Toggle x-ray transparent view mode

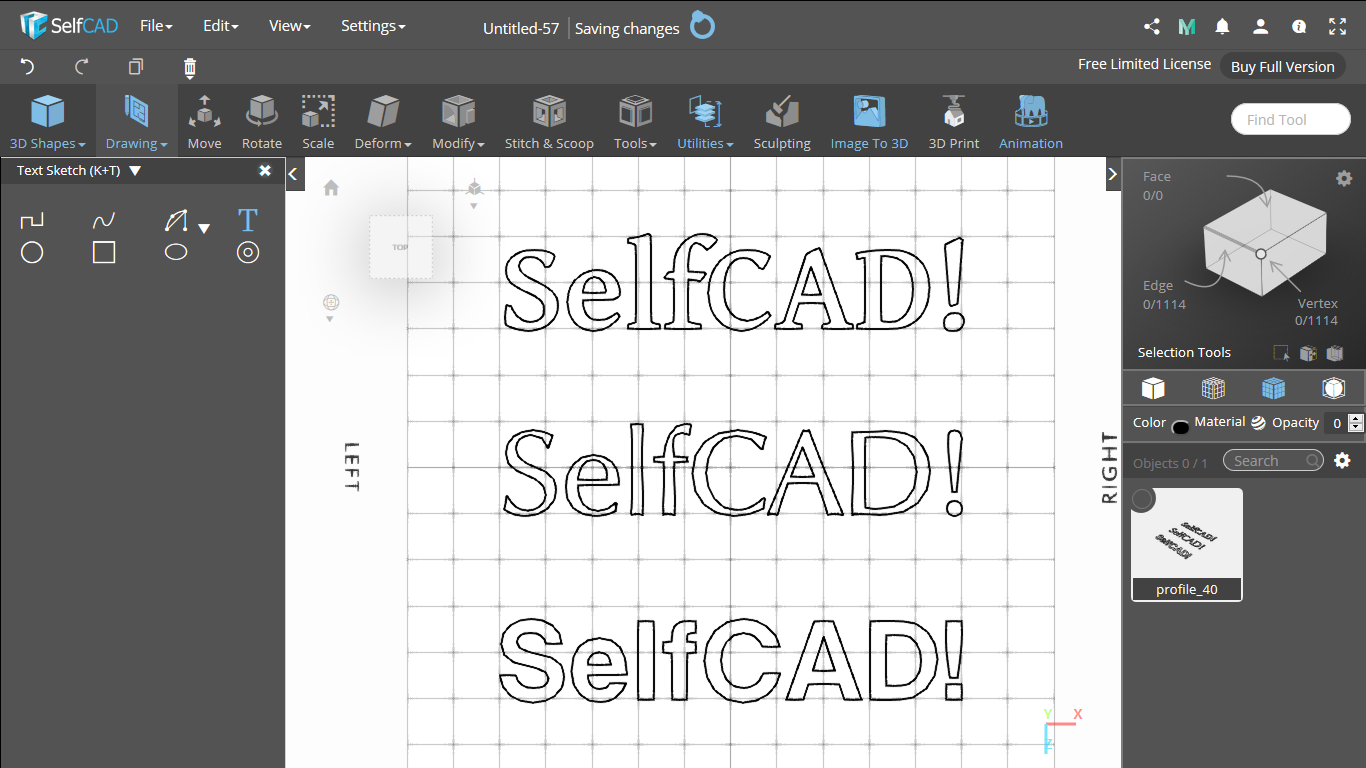point(1333,388)
